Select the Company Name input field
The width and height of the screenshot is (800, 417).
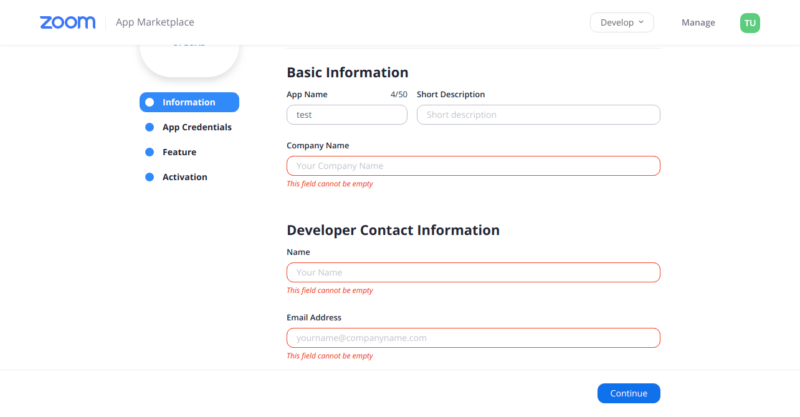pyautogui.click(x=473, y=166)
